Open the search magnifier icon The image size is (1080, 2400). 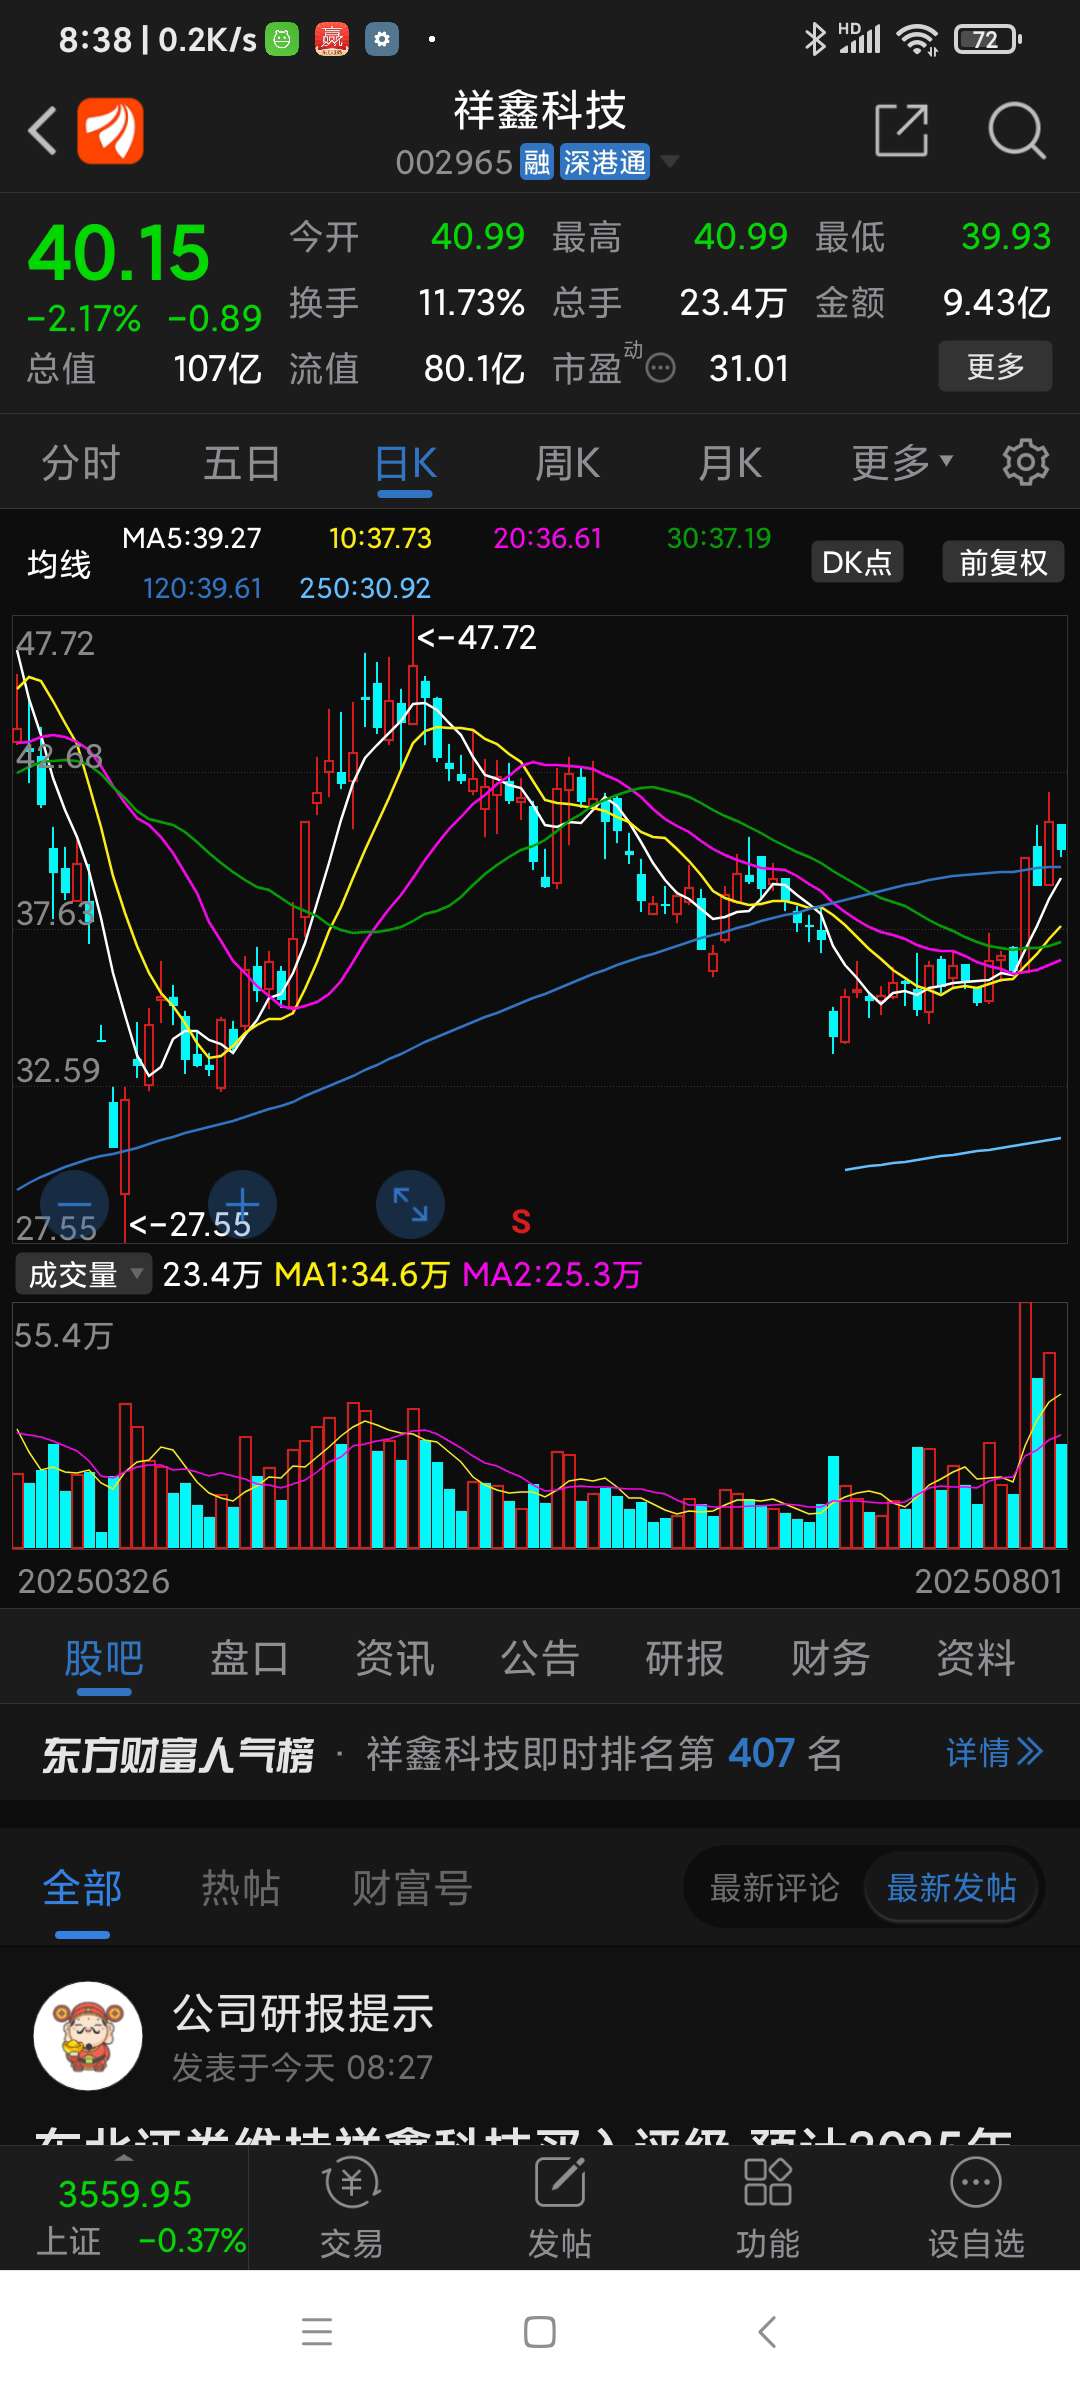click(x=1016, y=130)
